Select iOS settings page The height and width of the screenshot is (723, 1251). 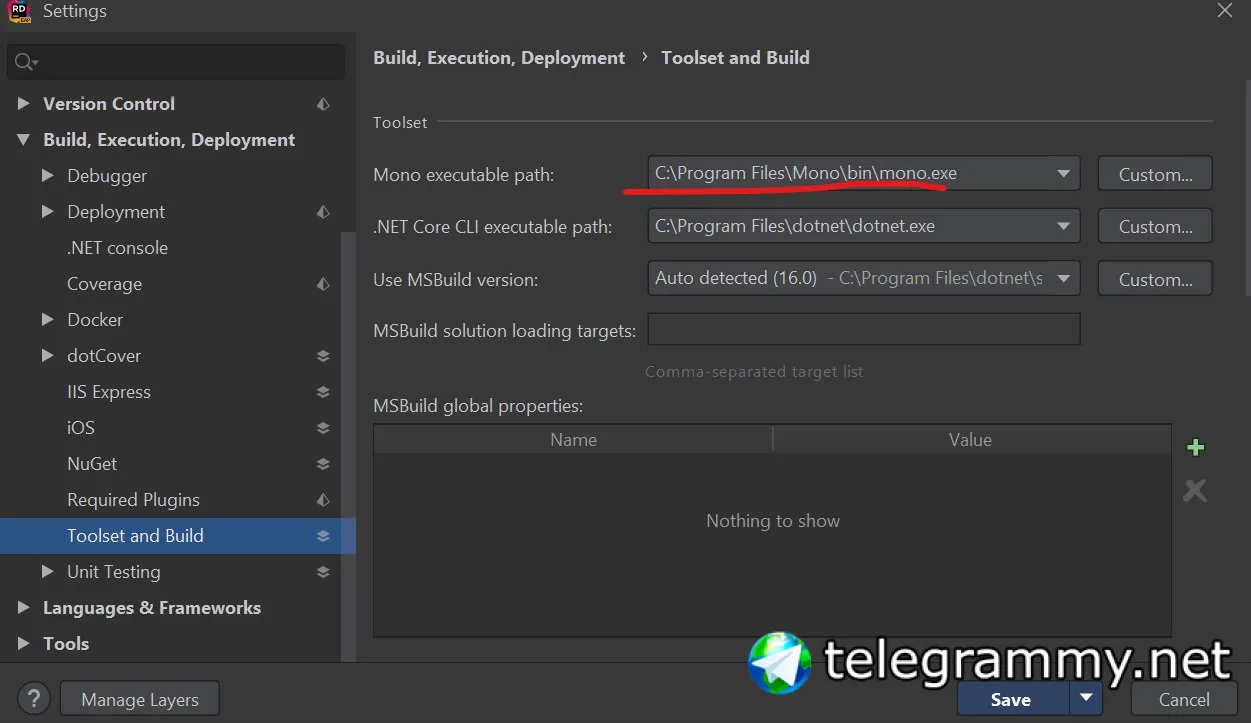(81, 428)
